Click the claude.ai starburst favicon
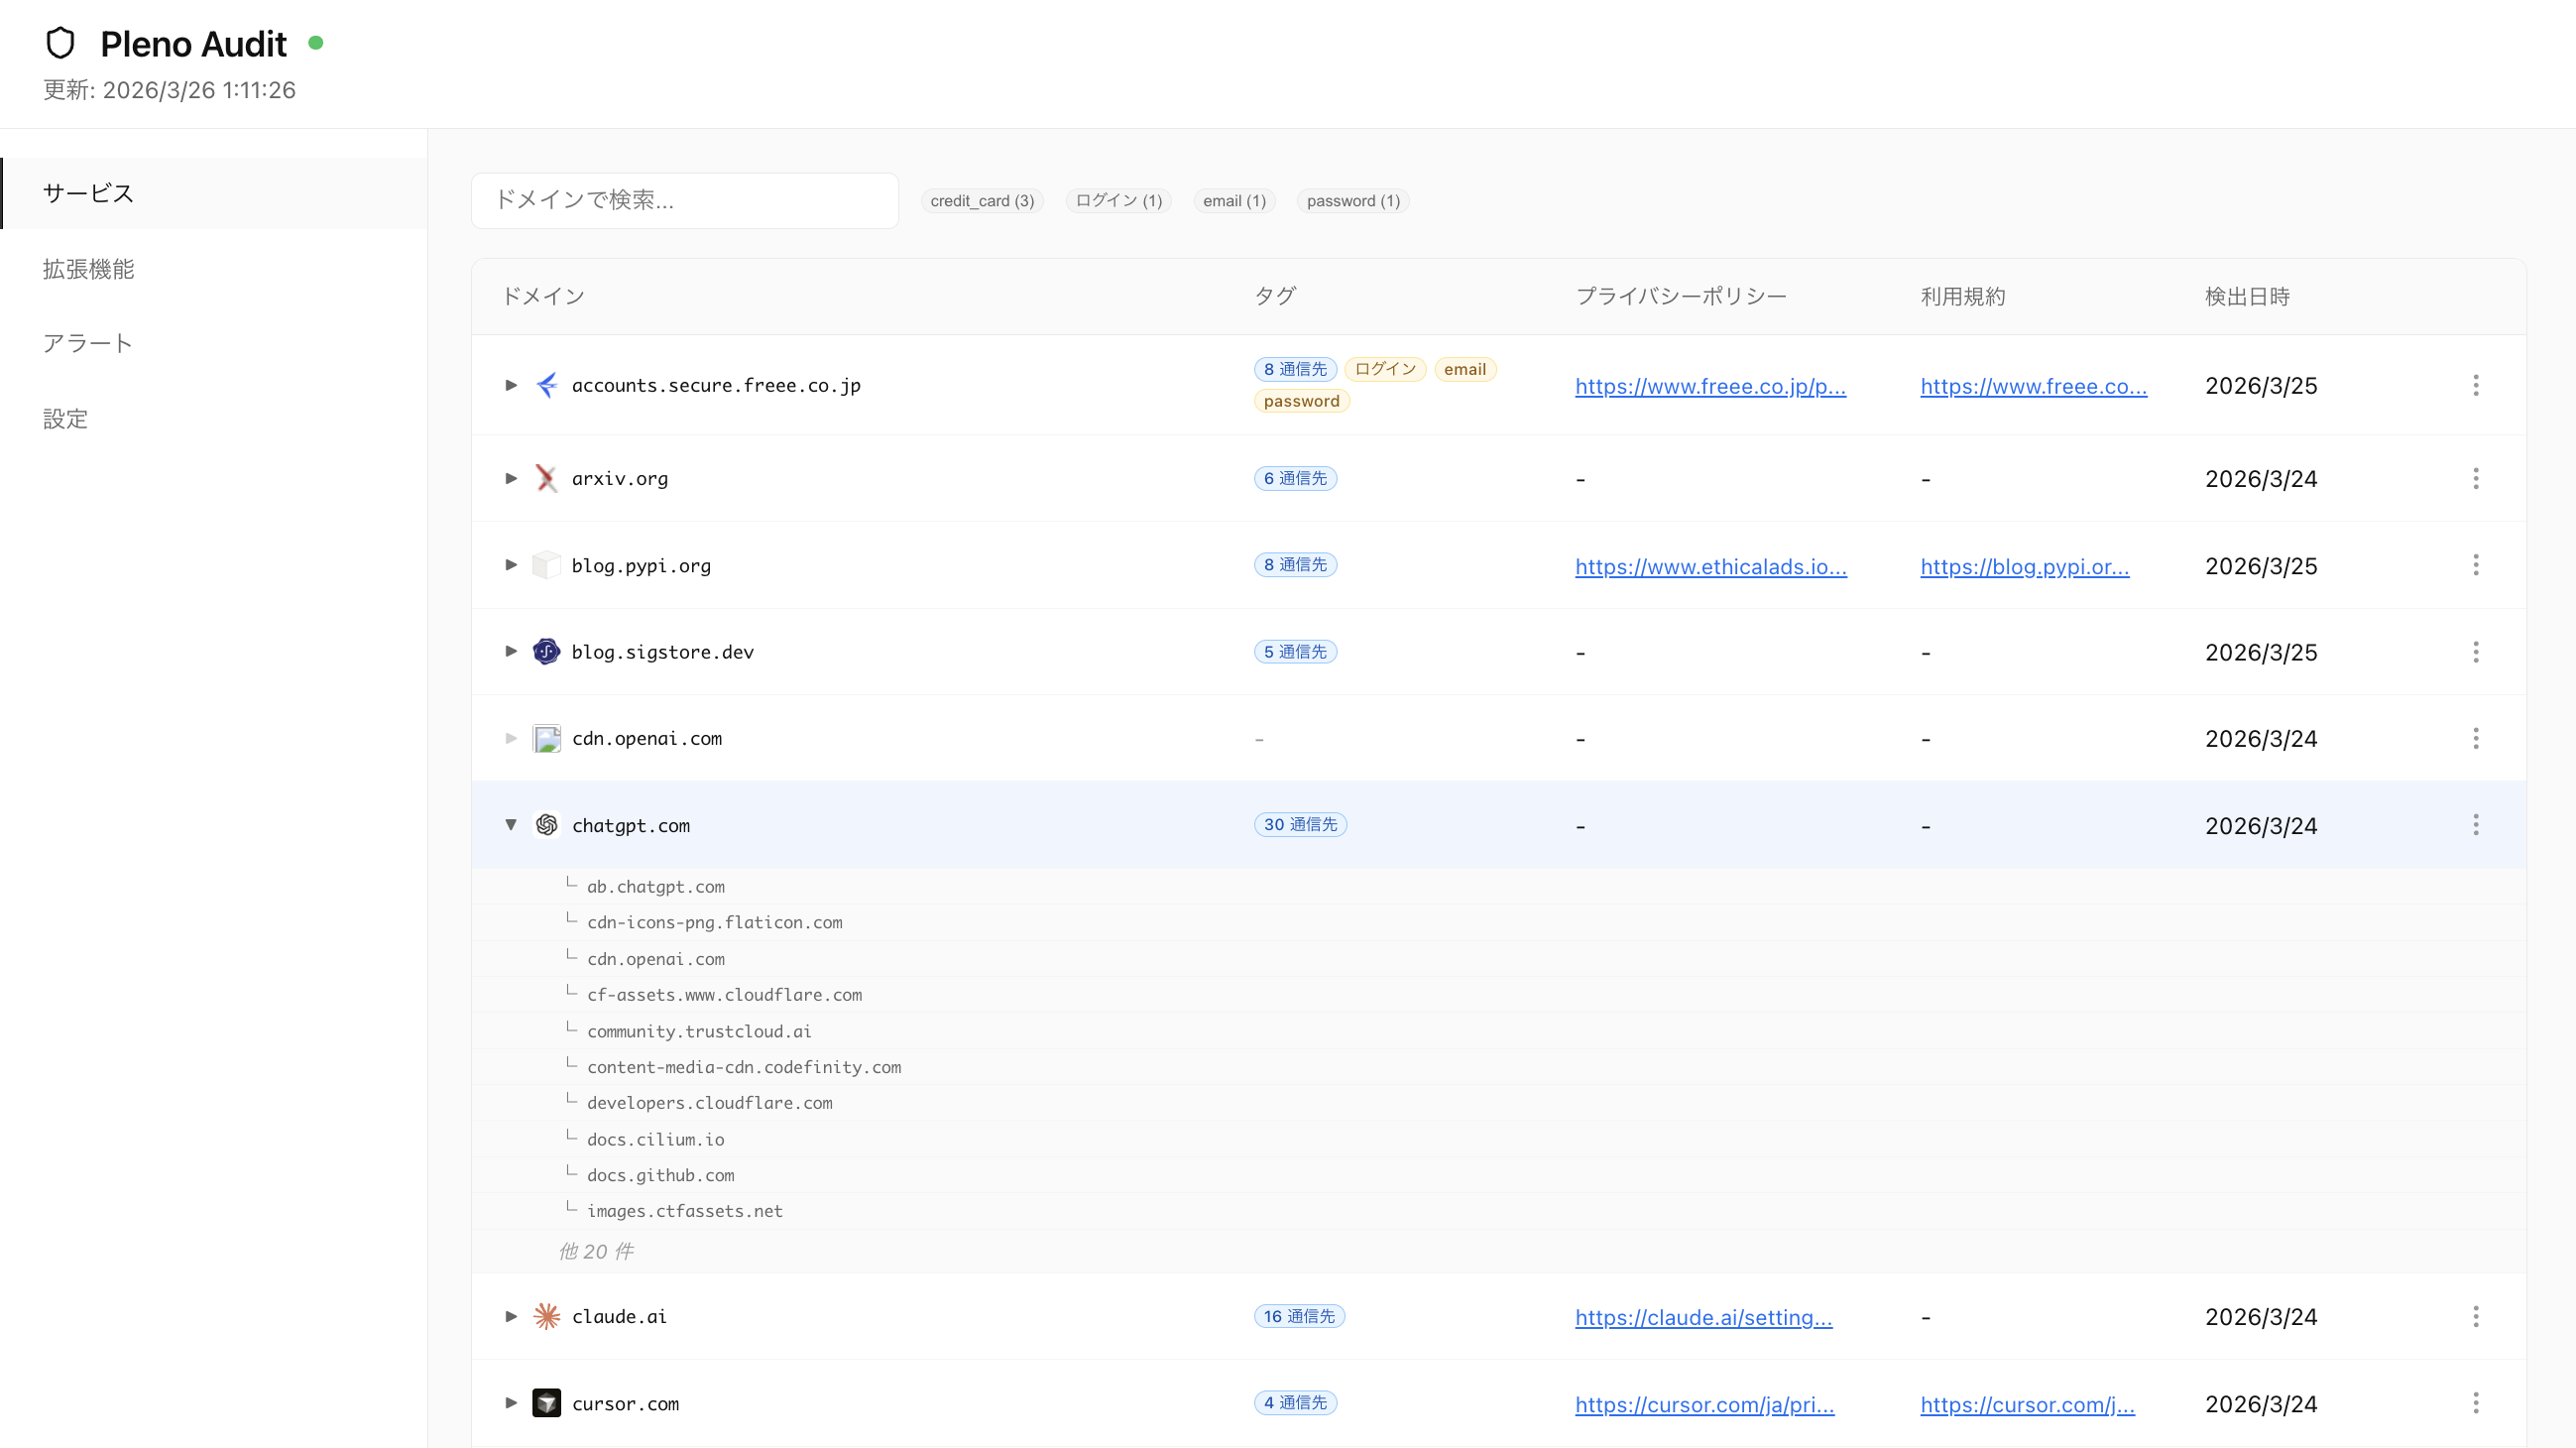This screenshot has width=2576, height=1448. 546,1316
